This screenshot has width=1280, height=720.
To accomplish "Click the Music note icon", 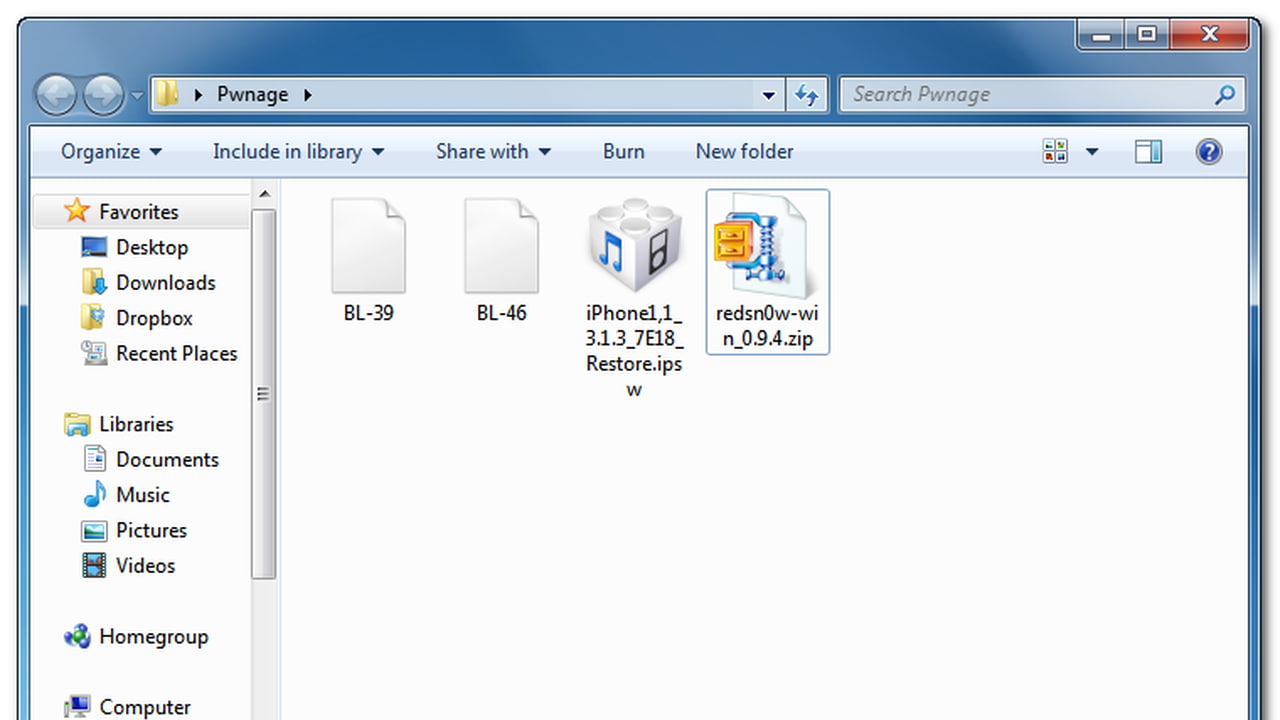I will (x=95, y=494).
